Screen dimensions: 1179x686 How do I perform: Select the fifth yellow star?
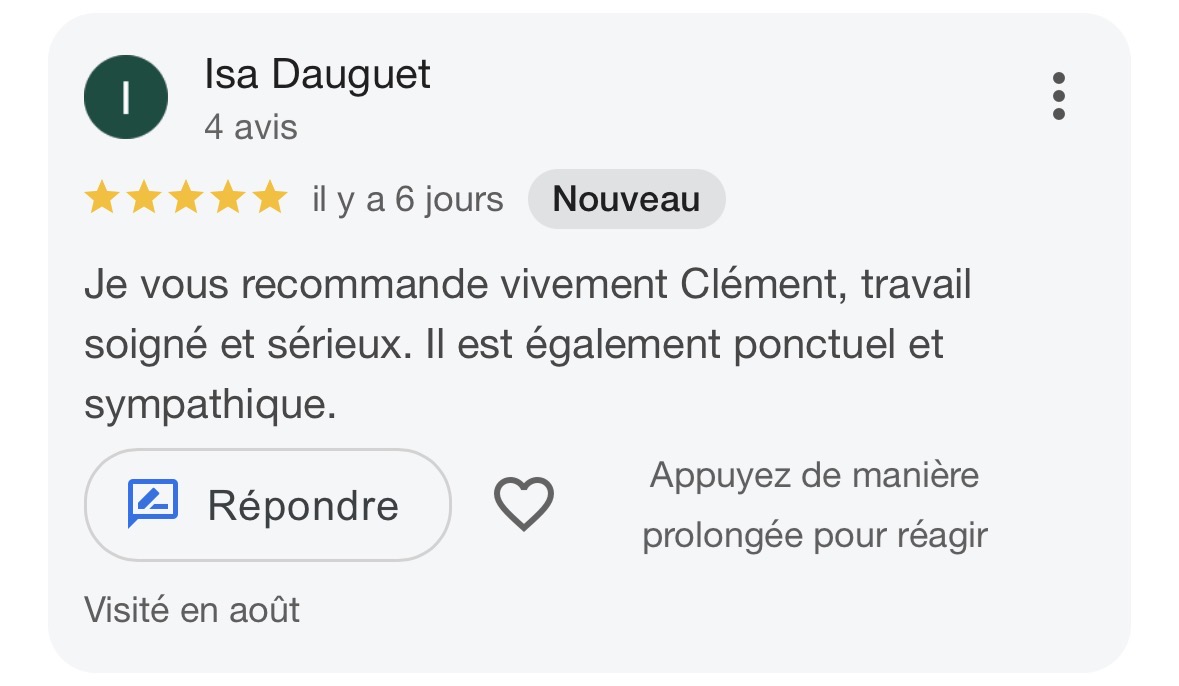[x=270, y=199]
